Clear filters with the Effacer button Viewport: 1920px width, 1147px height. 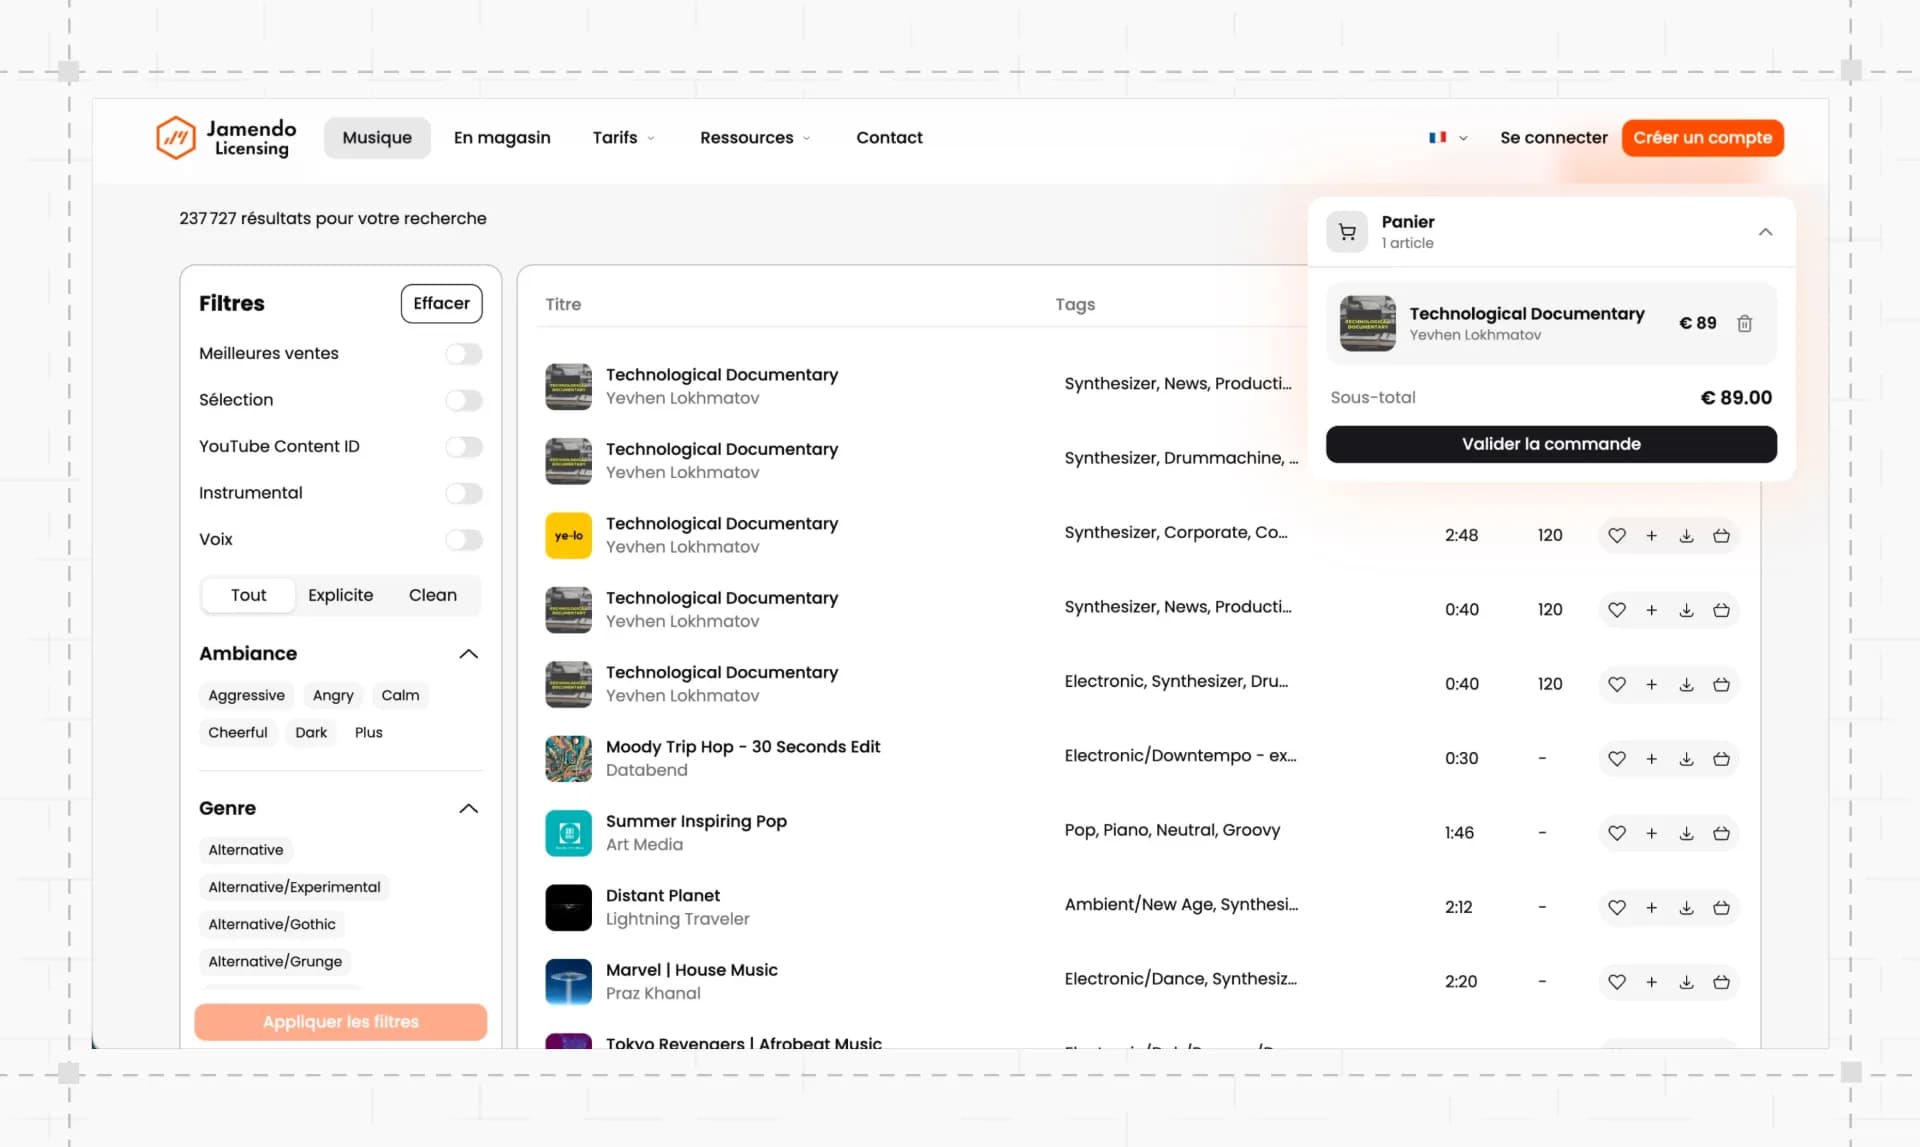pyautogui.click(x=441, y=304)
